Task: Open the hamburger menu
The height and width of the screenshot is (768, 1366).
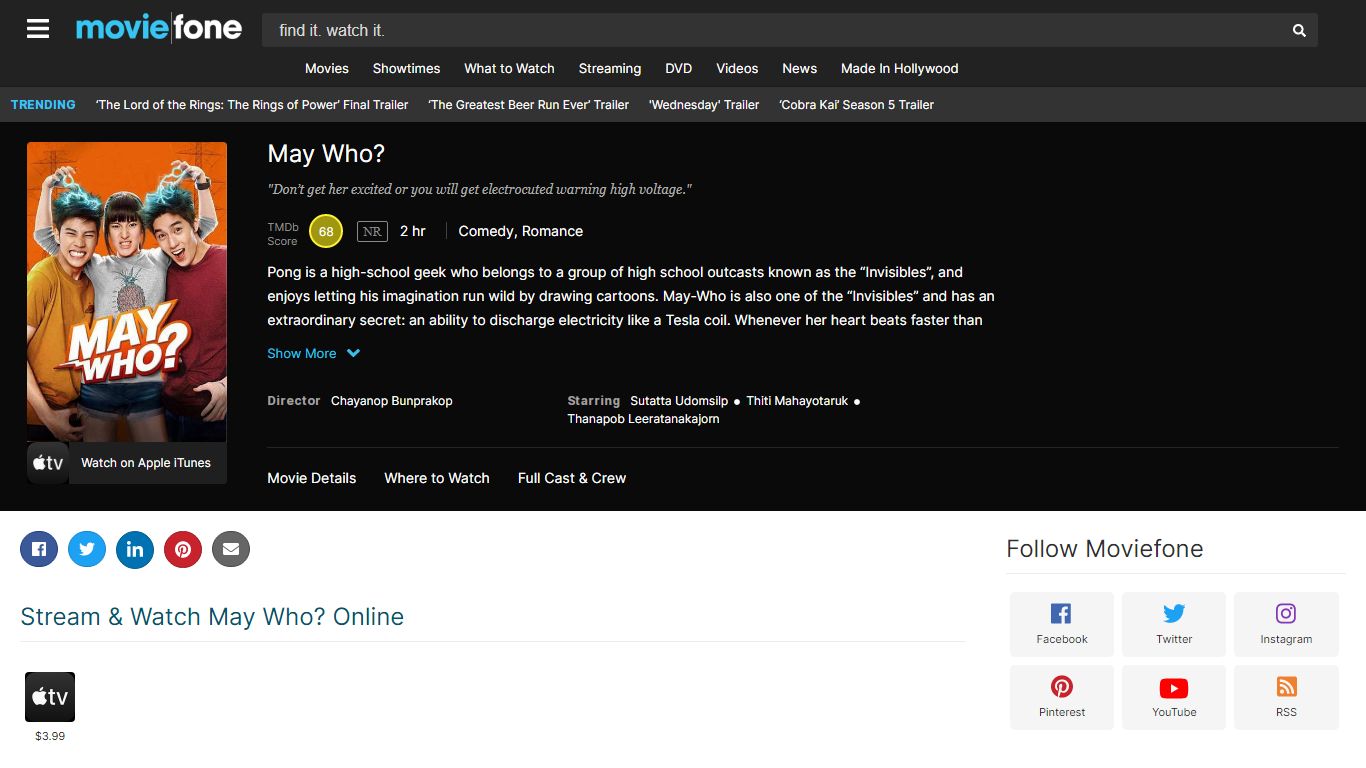Action: tap(38, 29)
